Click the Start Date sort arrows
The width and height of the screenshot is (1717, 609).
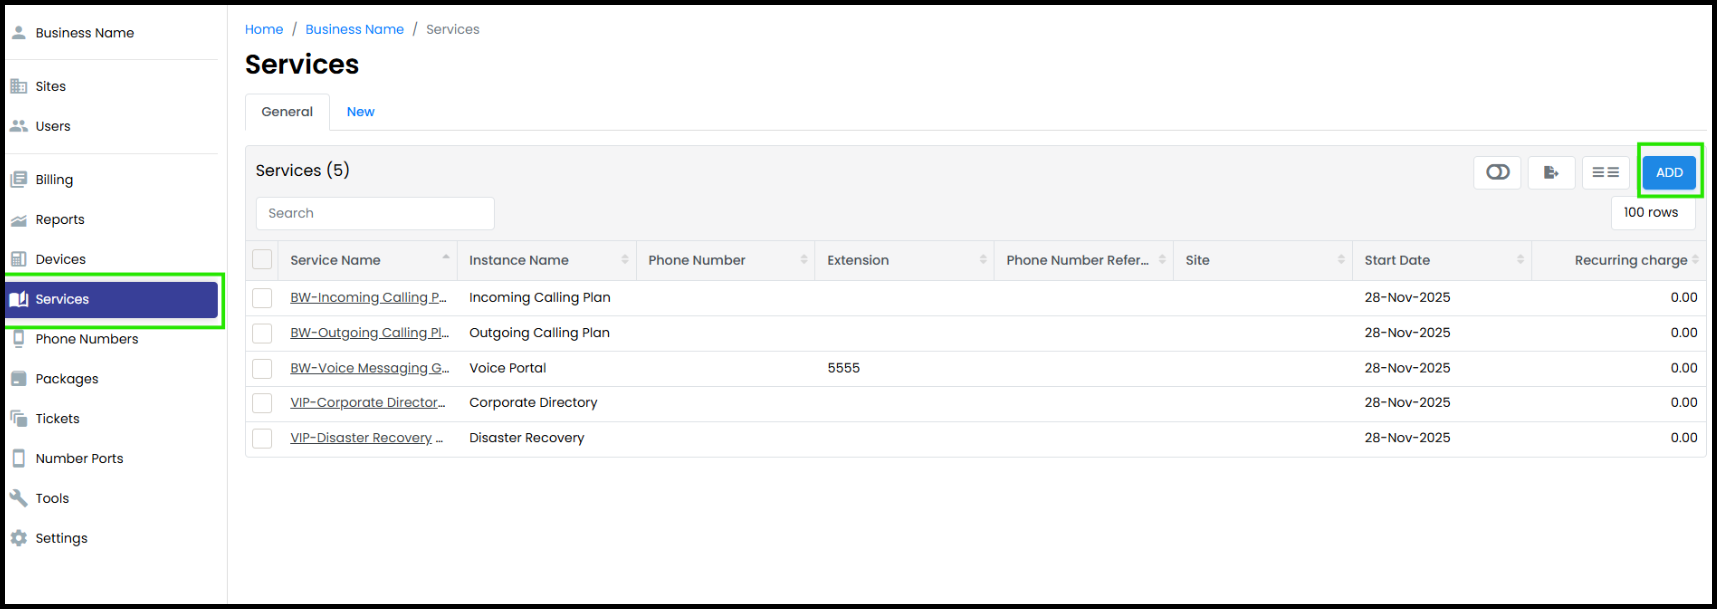pos(1520,260)
